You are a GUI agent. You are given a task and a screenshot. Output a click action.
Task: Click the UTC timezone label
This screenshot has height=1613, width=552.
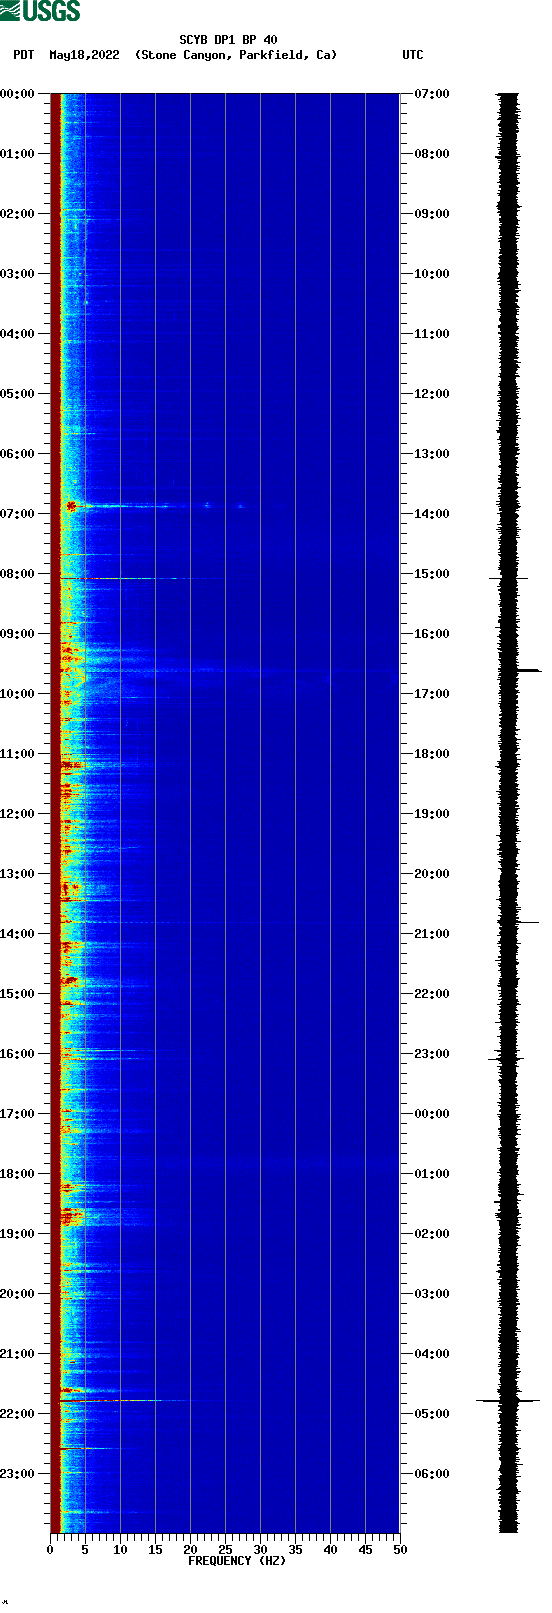pos(413,55)
